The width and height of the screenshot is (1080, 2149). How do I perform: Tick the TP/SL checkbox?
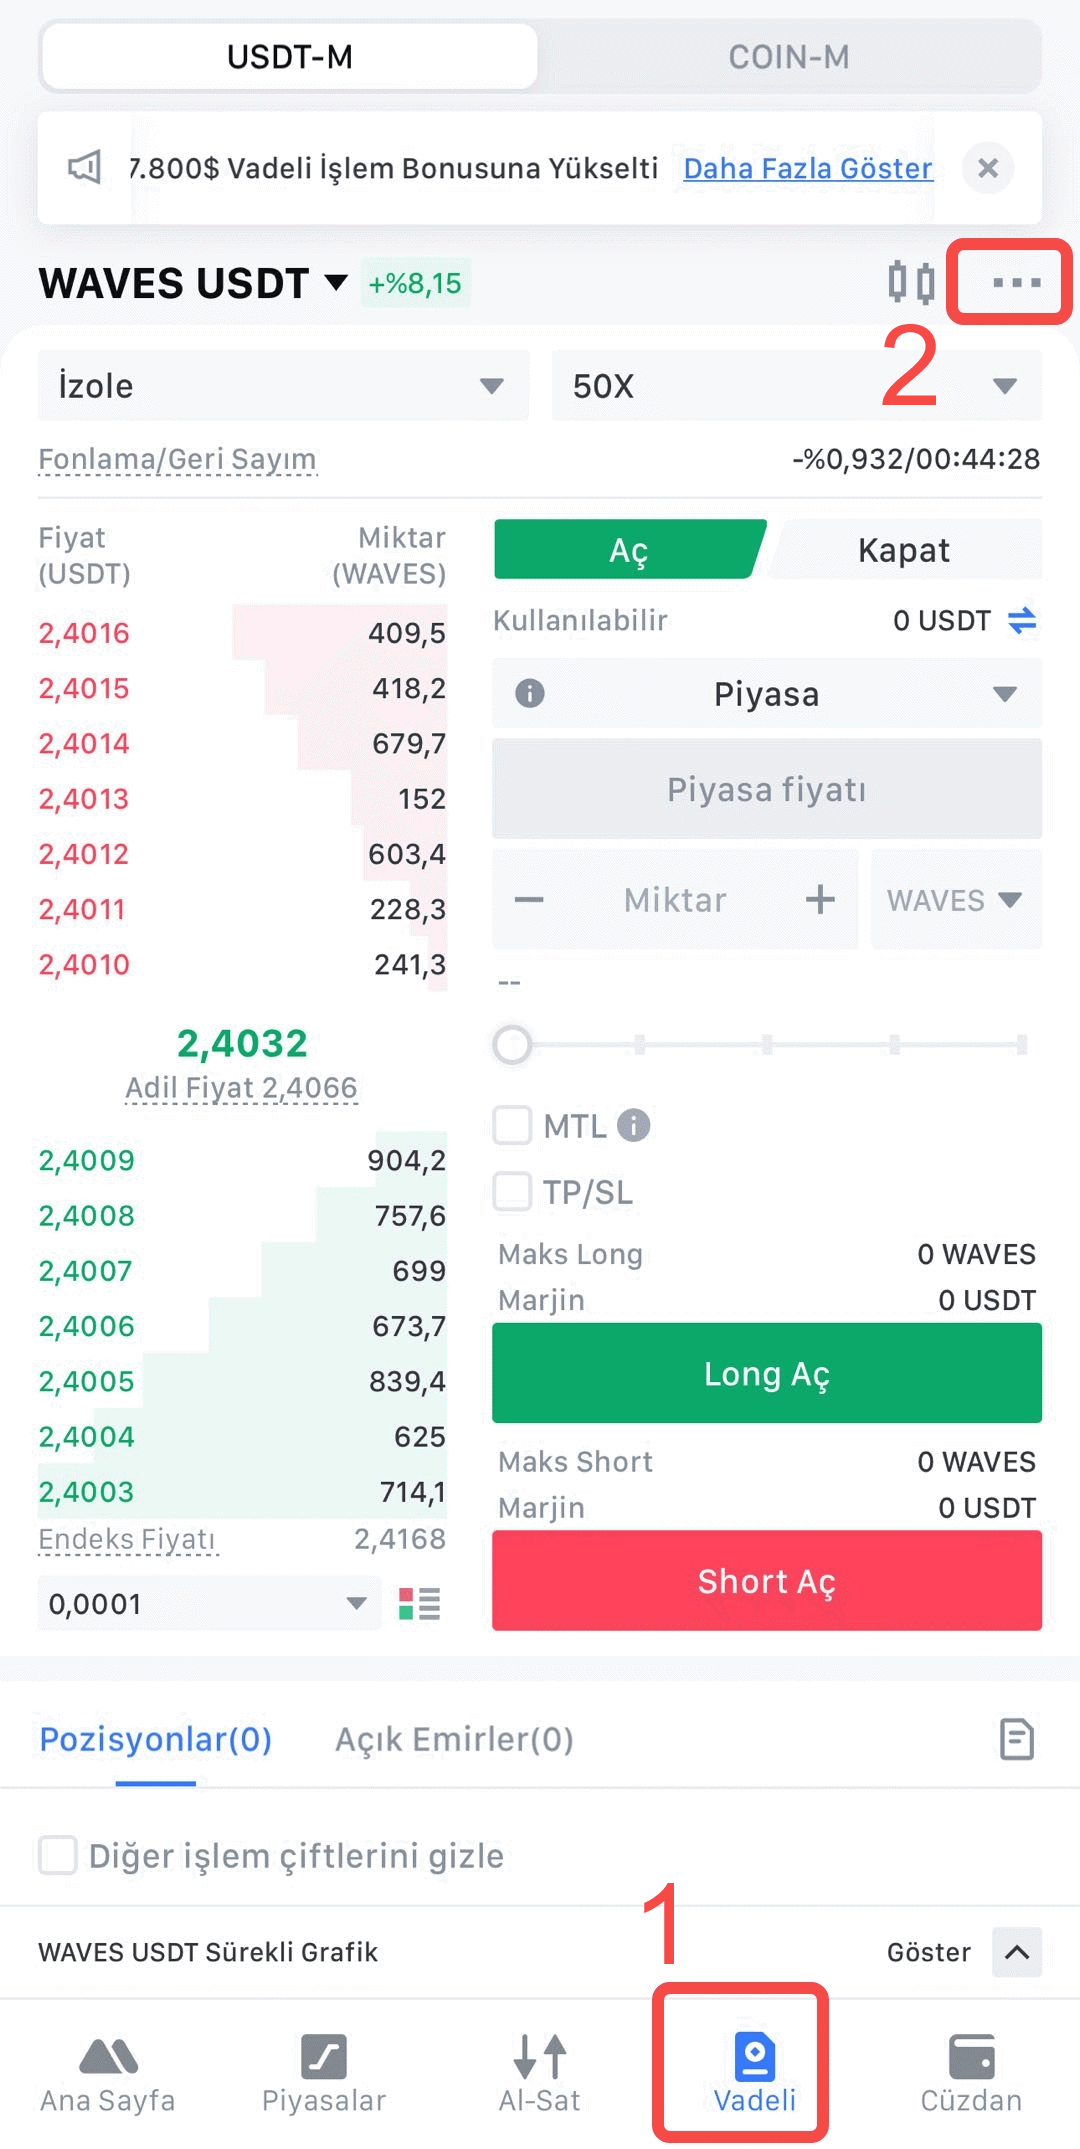pos(513,1192)
